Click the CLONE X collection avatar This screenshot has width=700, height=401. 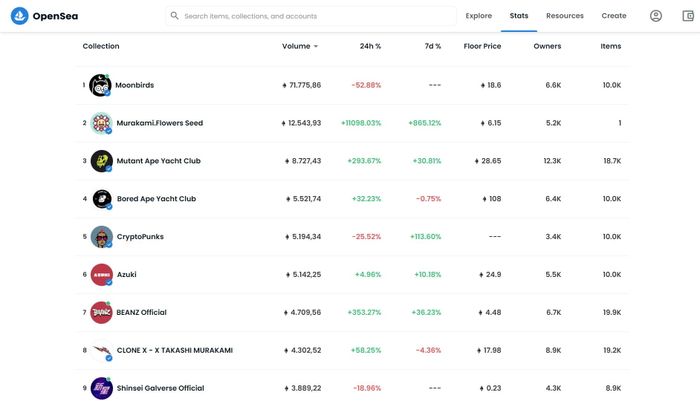(x=102, y=351)
